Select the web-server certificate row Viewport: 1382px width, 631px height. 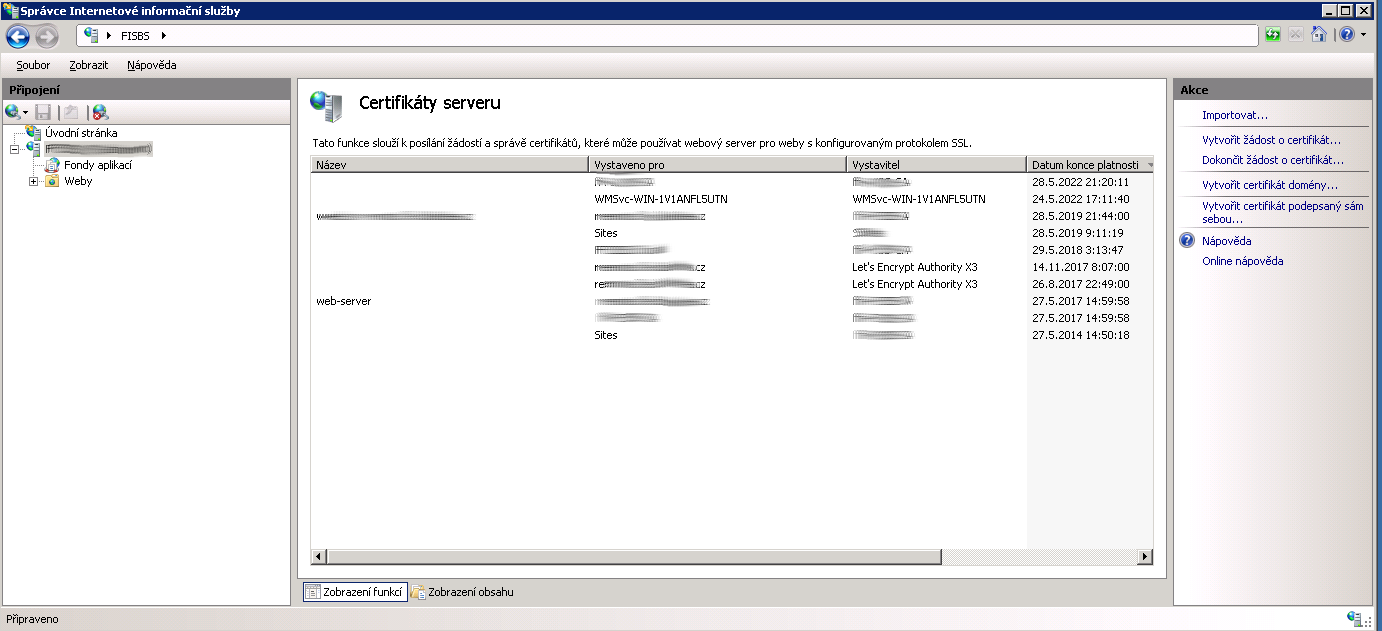coord(344,301)
